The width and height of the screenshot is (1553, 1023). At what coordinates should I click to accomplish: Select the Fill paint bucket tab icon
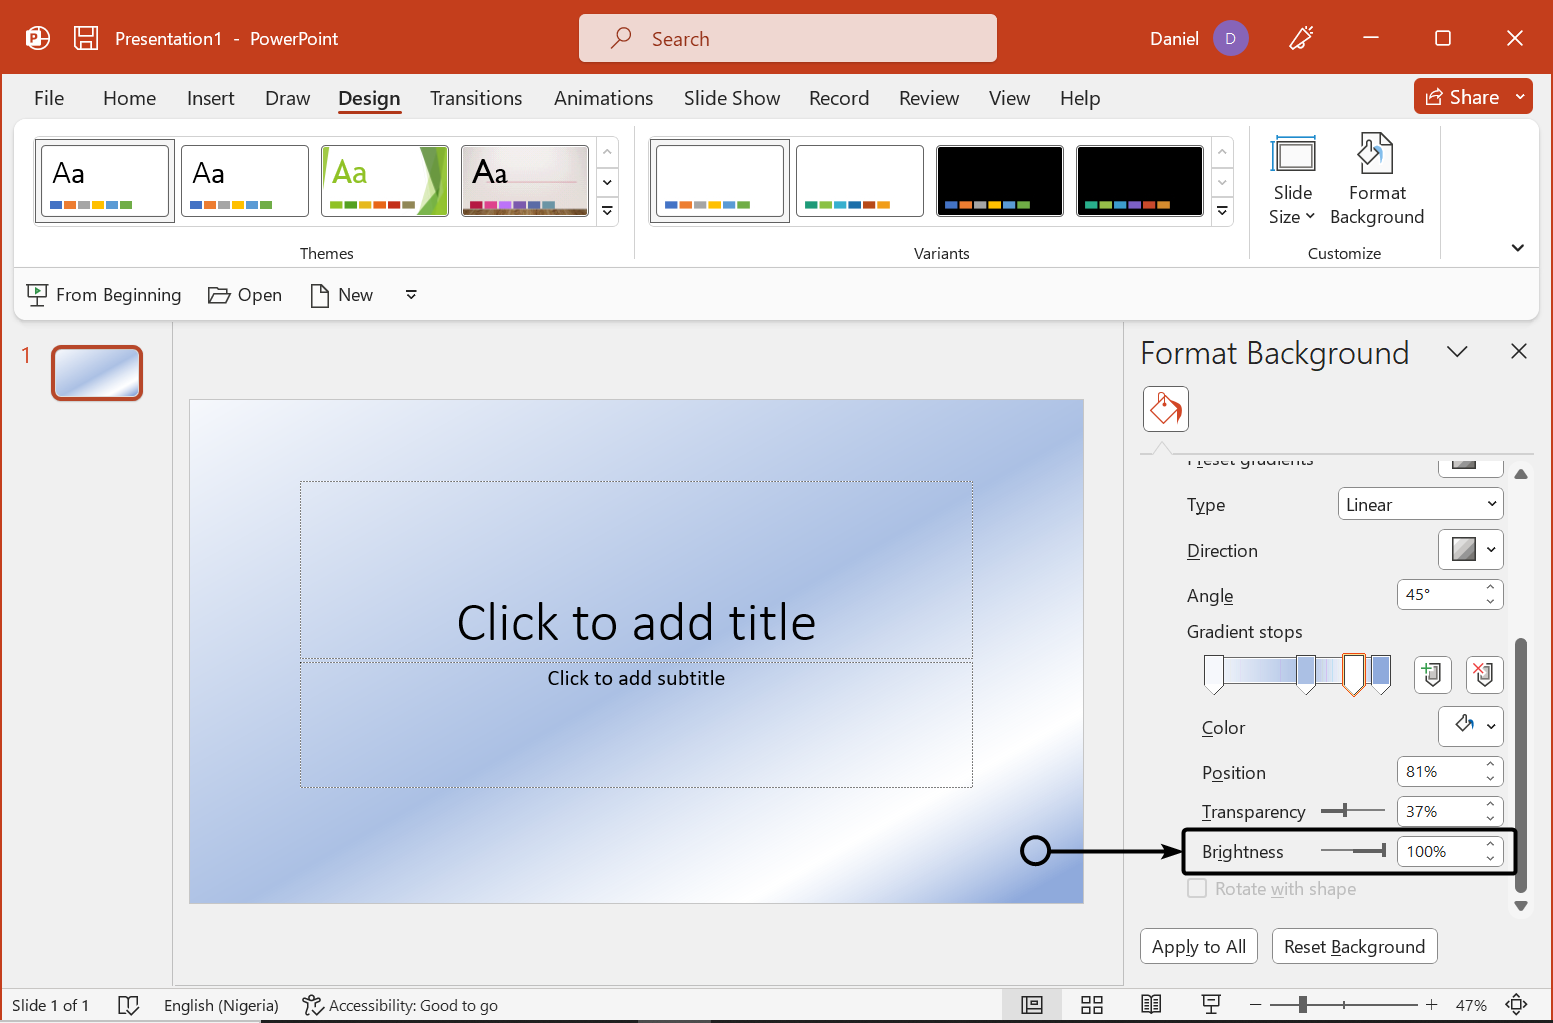pyautogui.click(x=1165, y=409)
